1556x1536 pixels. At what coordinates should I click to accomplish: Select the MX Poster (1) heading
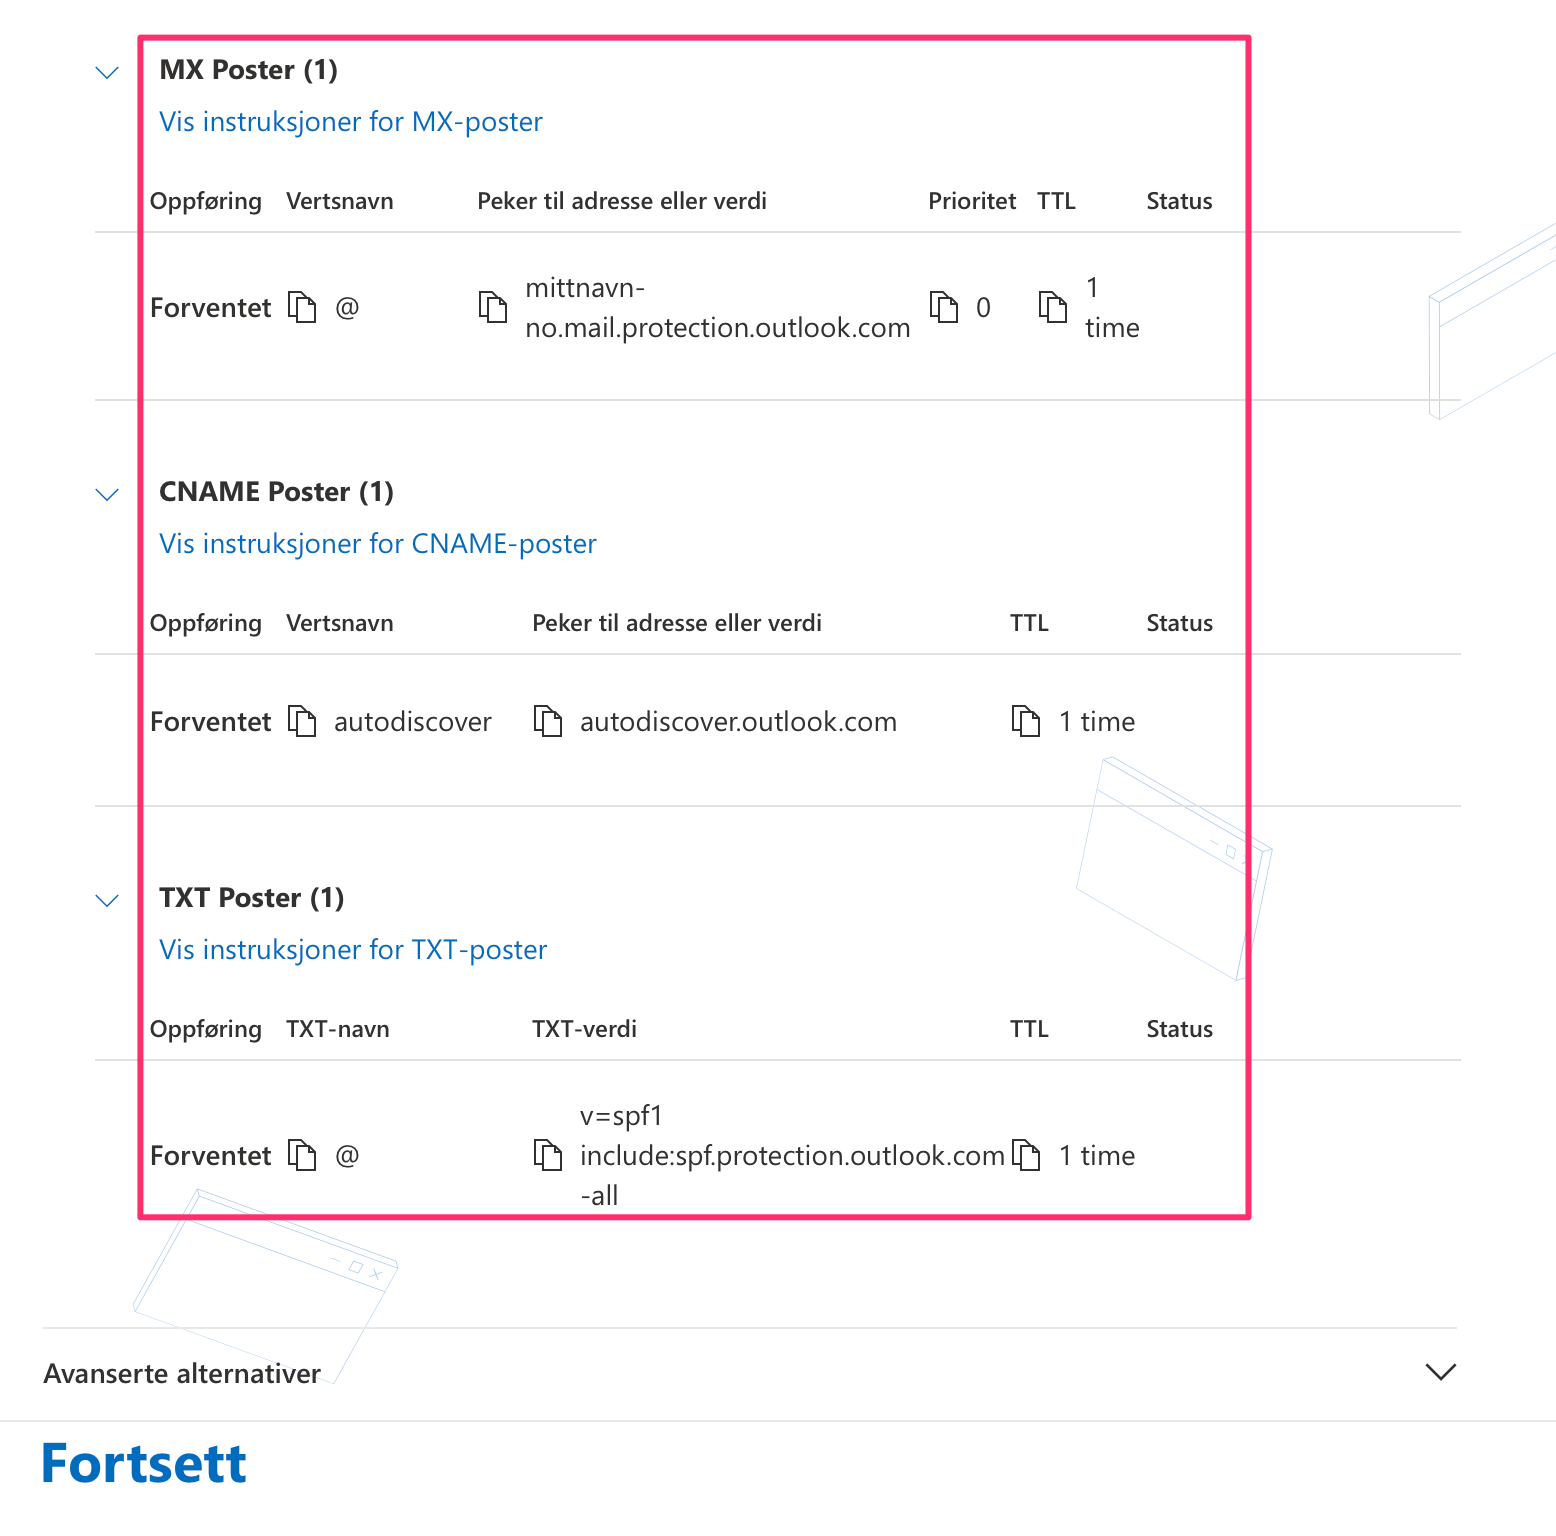coord(248,70)
